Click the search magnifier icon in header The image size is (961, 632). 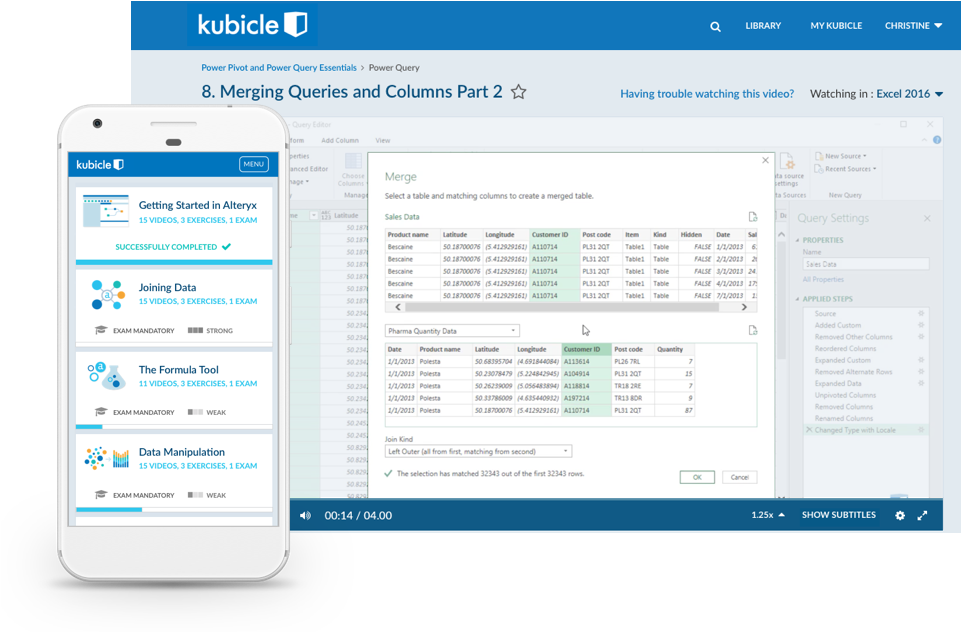715,26
